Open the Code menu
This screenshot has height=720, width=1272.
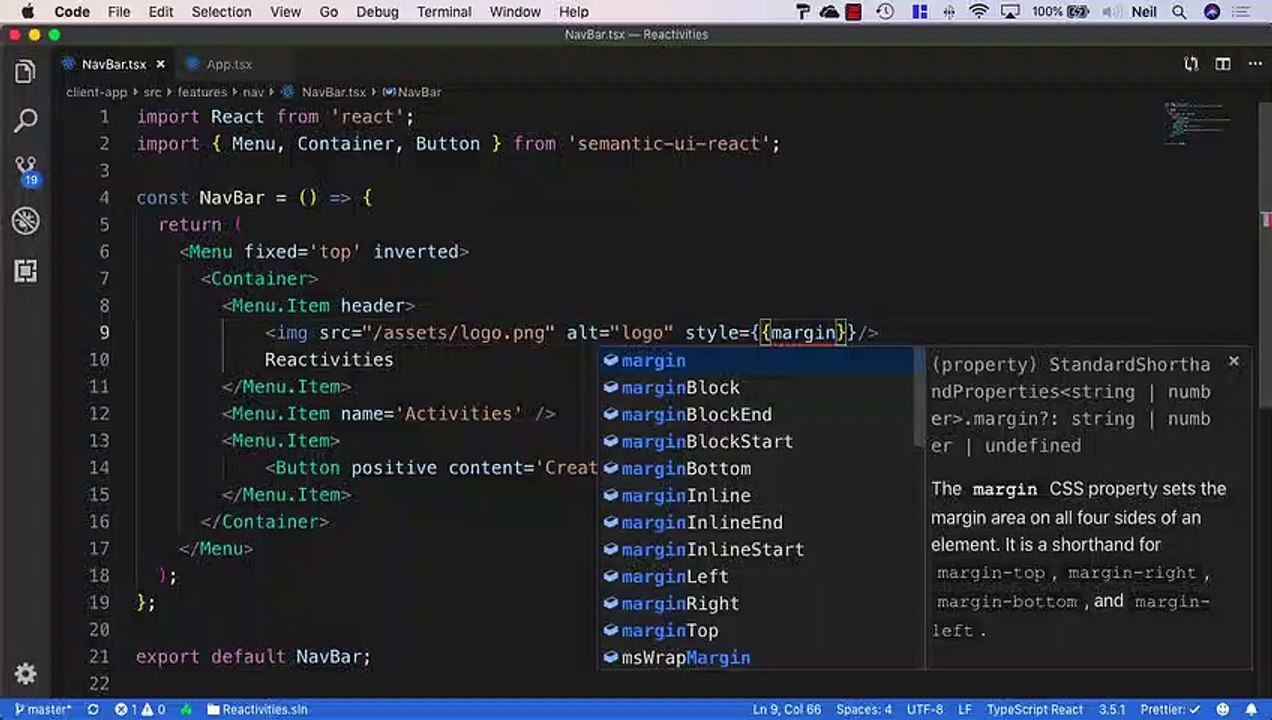(72, 12)
